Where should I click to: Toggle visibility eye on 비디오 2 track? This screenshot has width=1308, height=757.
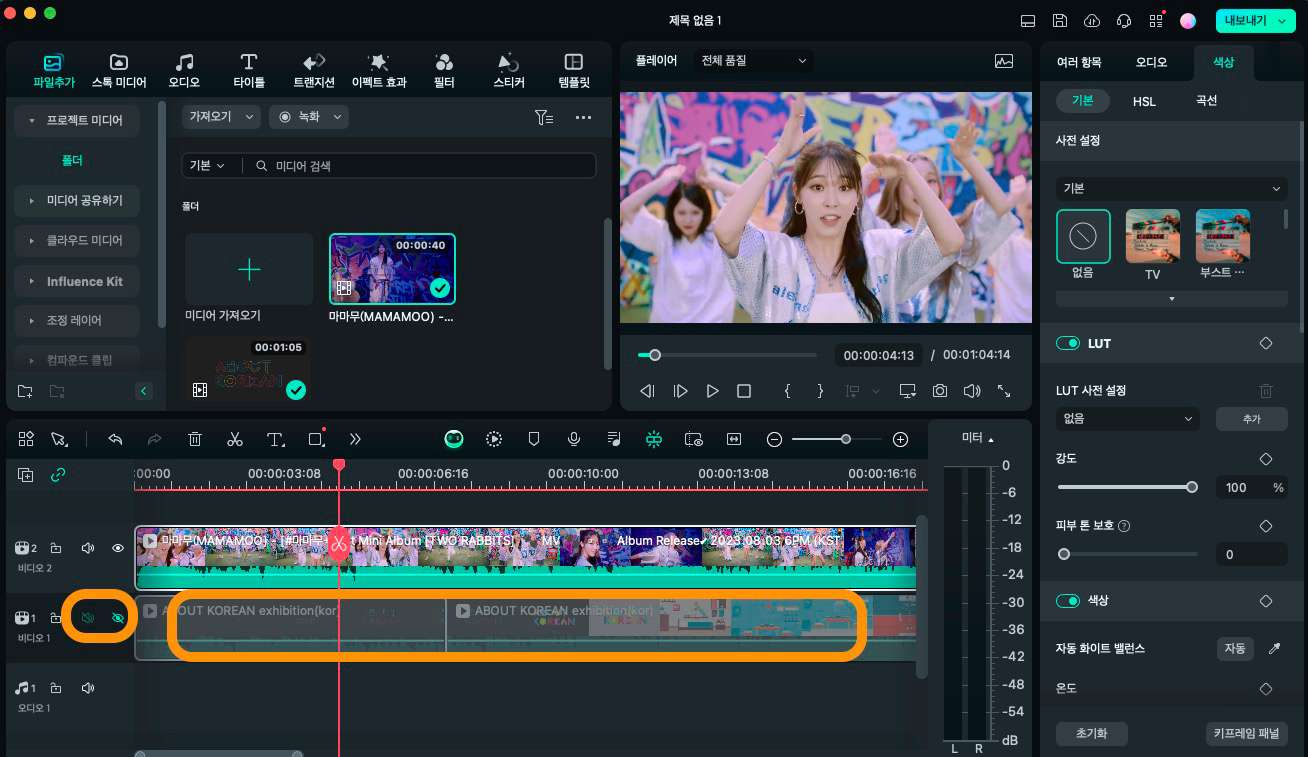[118, 548]
